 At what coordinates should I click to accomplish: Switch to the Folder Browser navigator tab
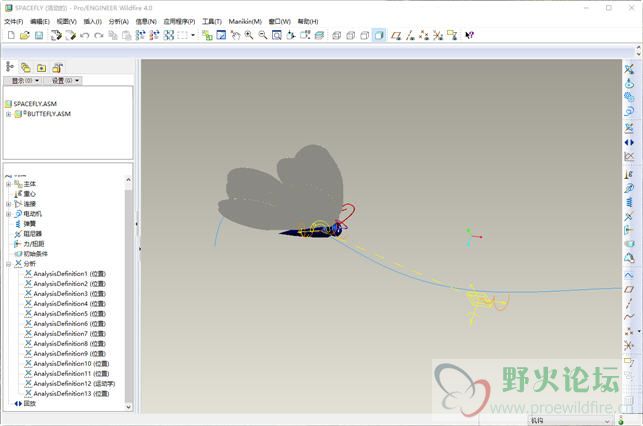pyautogui.click(x=25, y=68)
